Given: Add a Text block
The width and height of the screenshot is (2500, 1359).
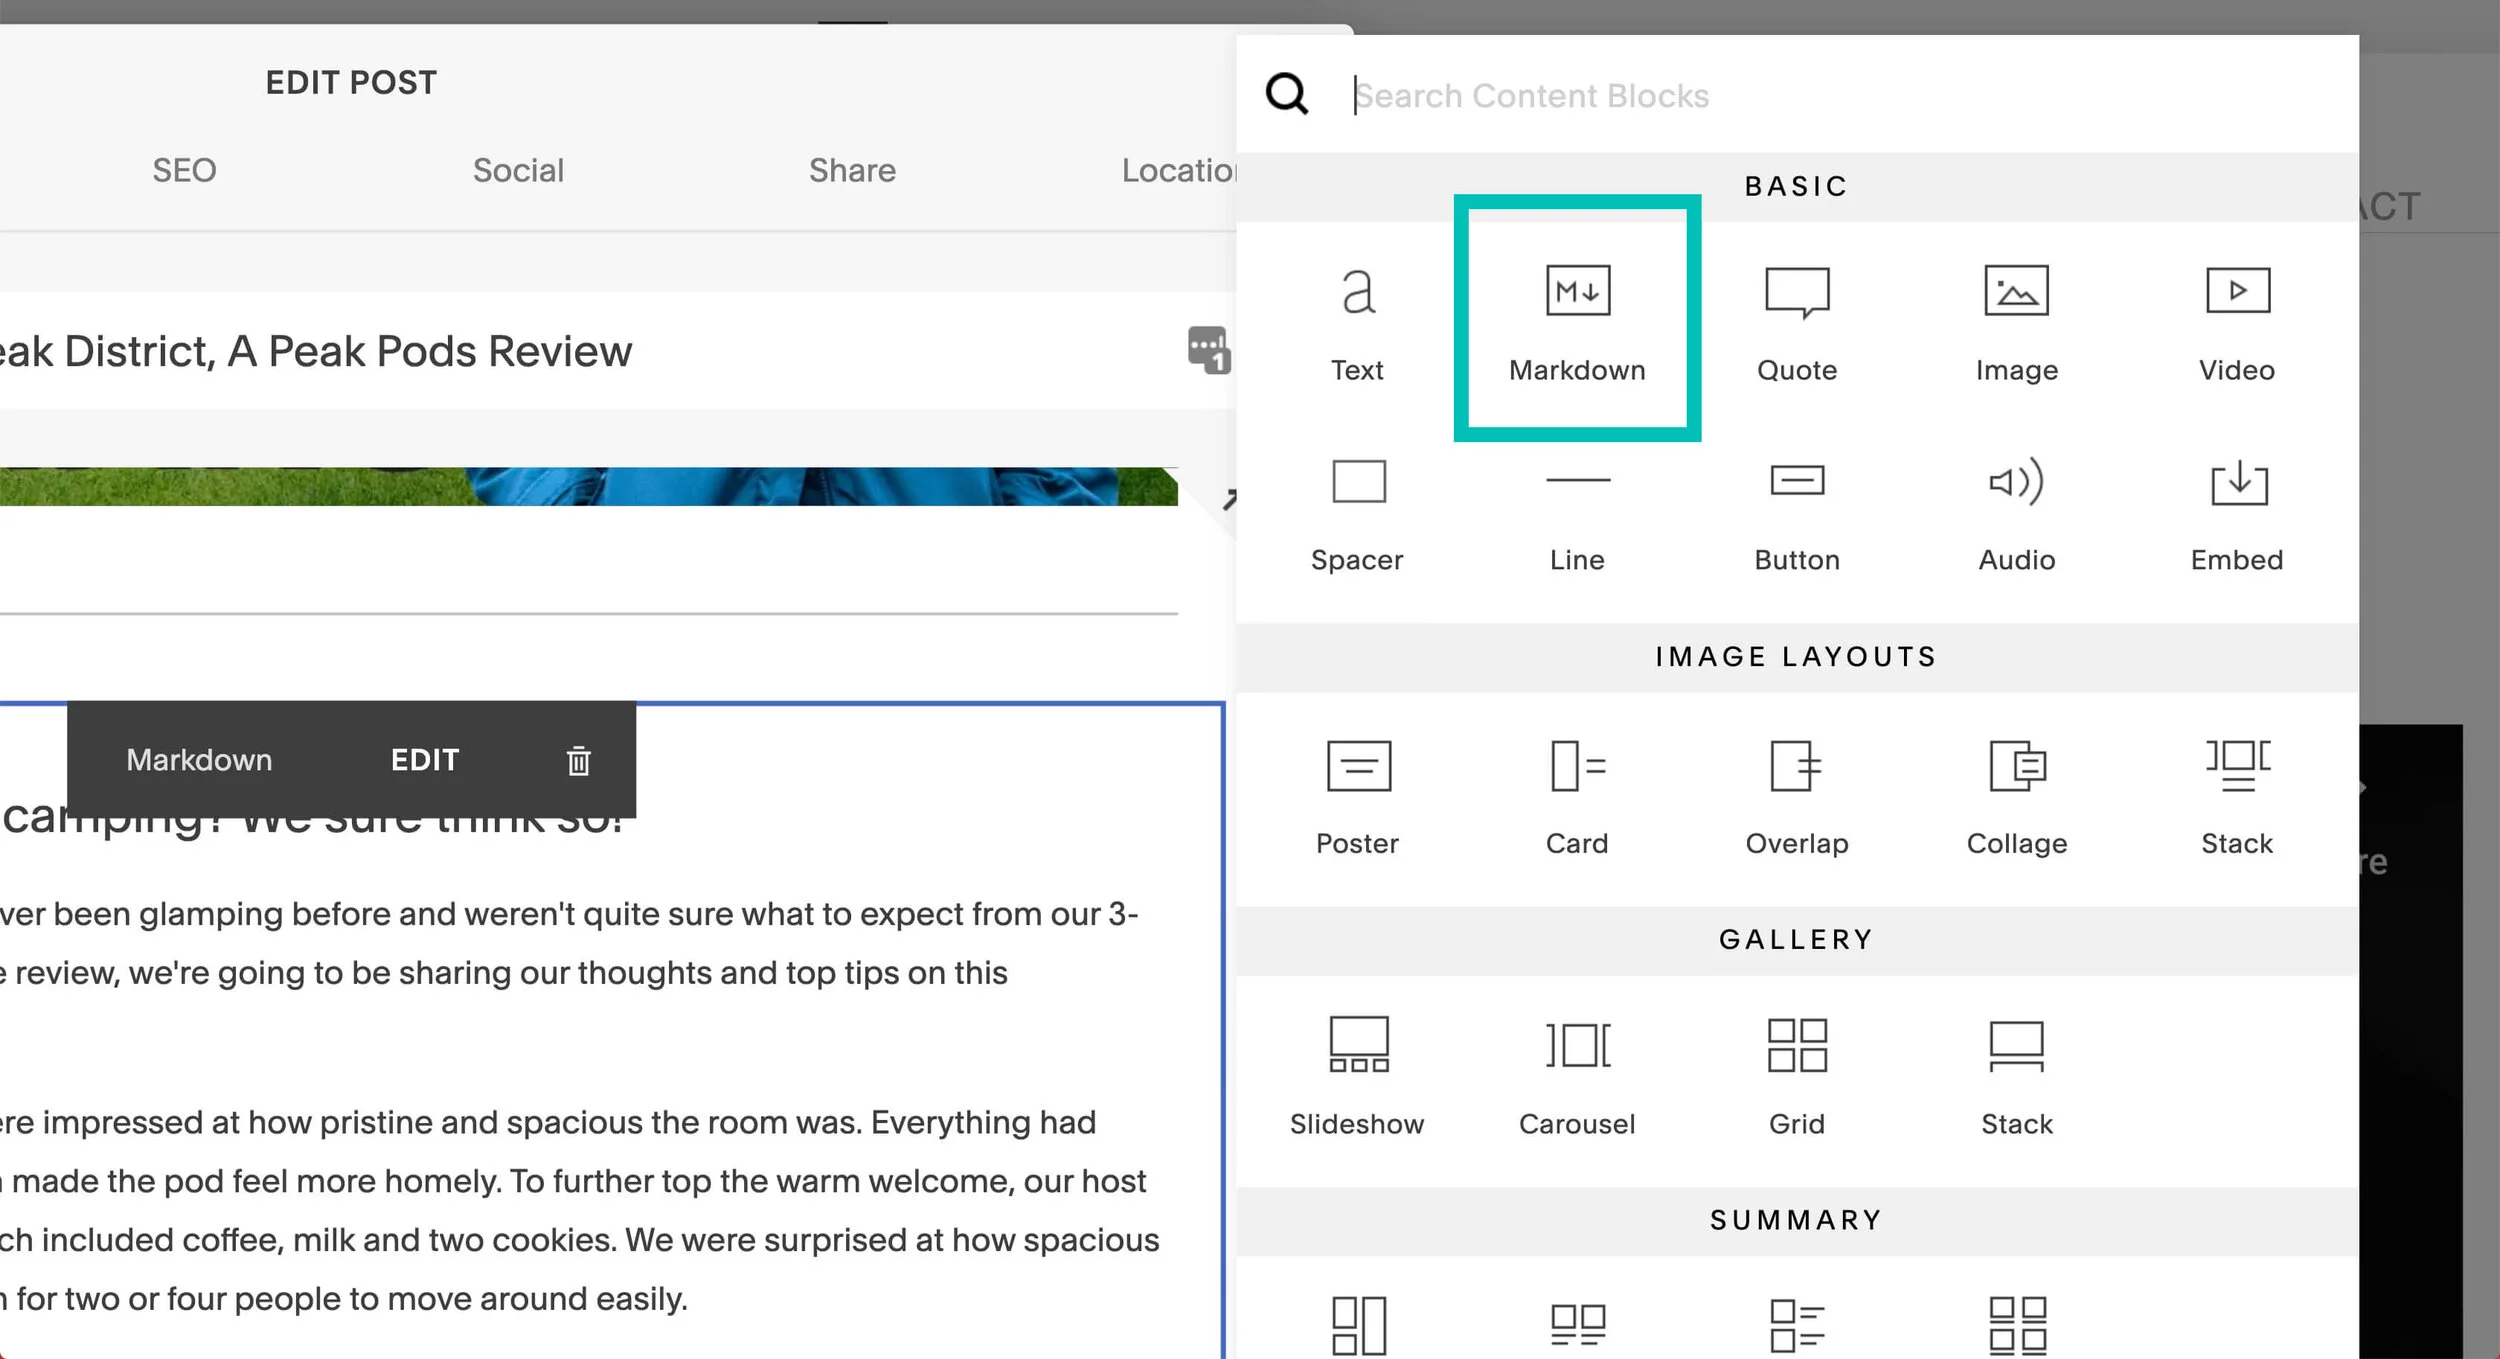Looking at the screenshot, I should (x=1357, y=322).
